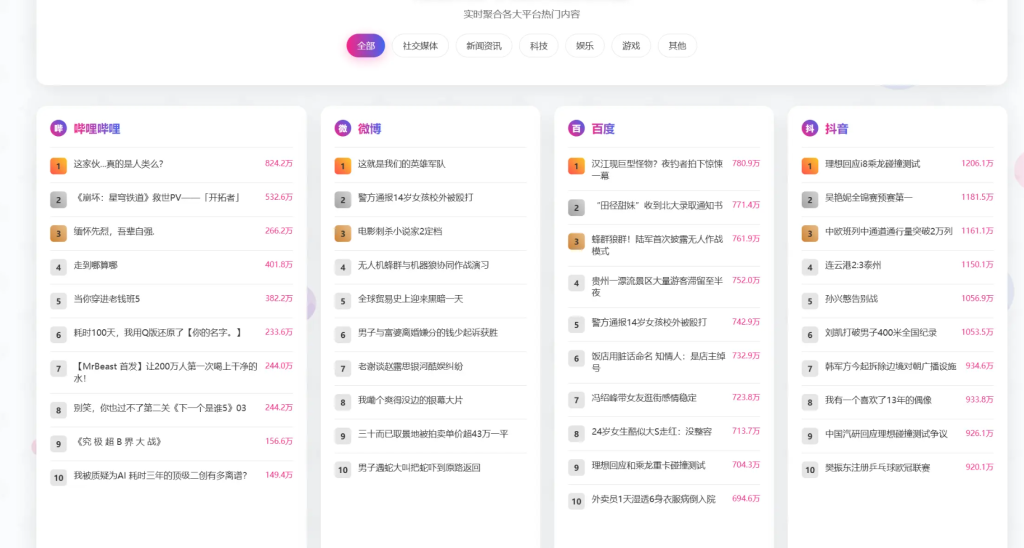Open 《崩坏:星穹铁道》救世PV entry
The width and height of the screenshot is (1024, 548).
point(157,197)
